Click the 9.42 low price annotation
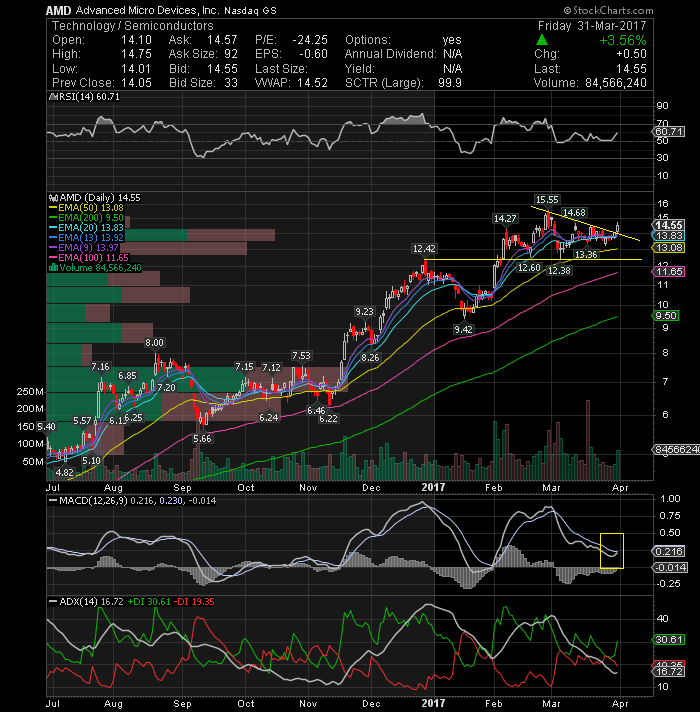This screenshot has width=700, height=712. click(x=463, y=330)
